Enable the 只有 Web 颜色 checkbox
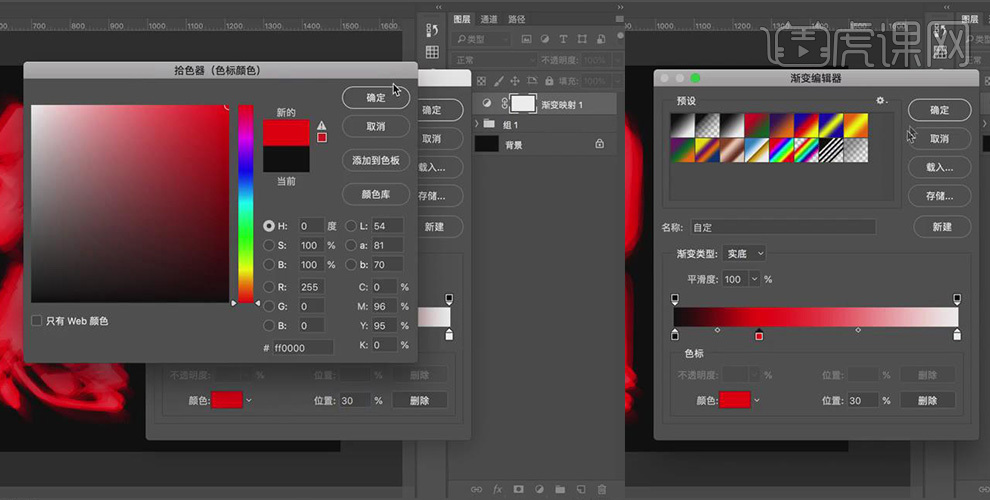Viewport: 990px width, 500px height. pyautogui.click(x=37, y=321)
